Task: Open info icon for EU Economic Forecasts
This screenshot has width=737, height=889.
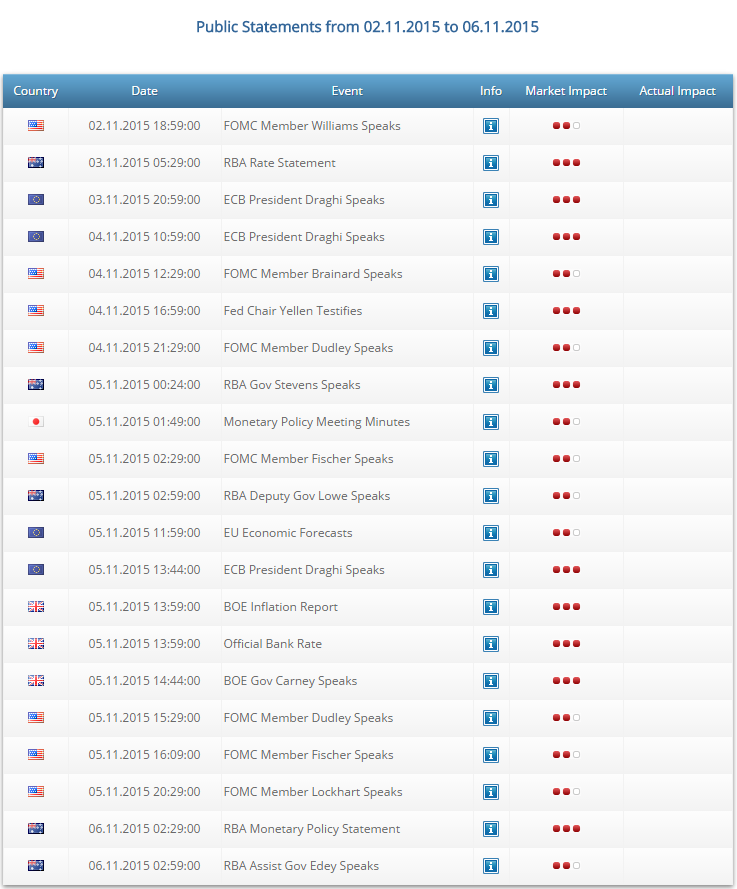Action: point(491,533)
